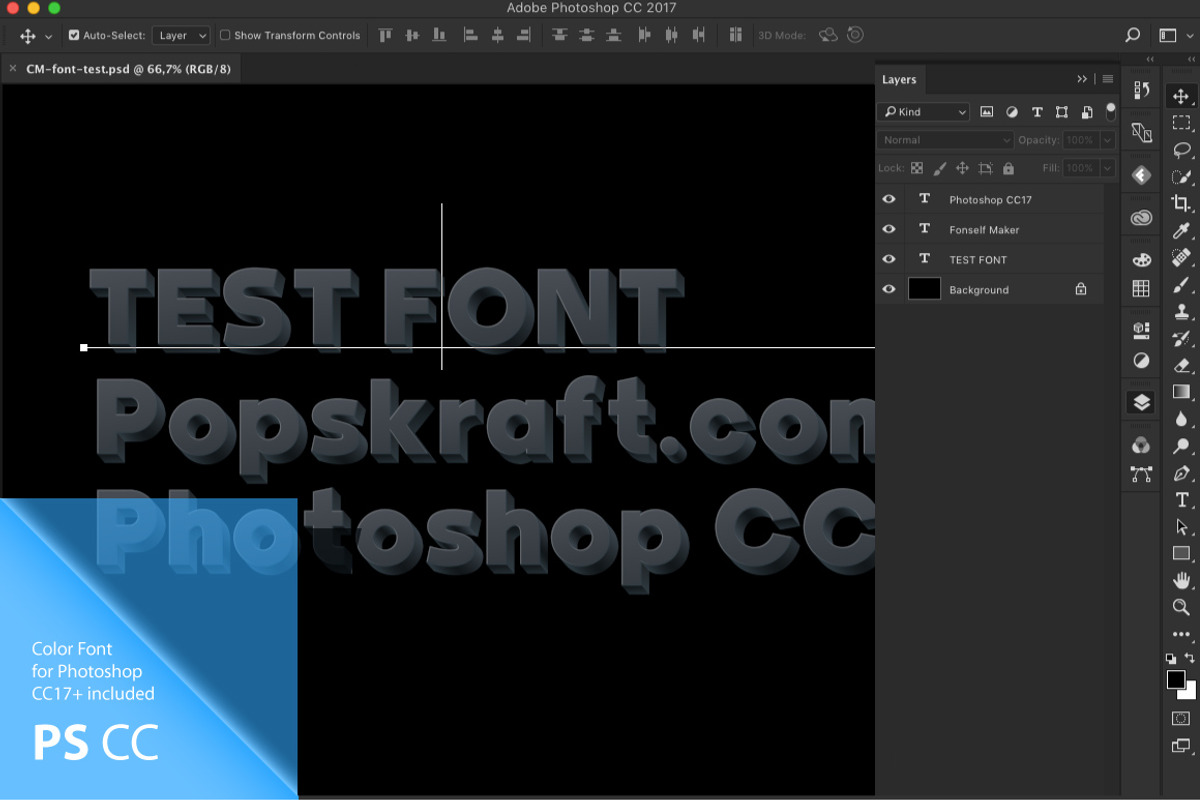Select the Move tool in the toolbox
This screenshot has width=1200, height=800.
coord(1181,96)
